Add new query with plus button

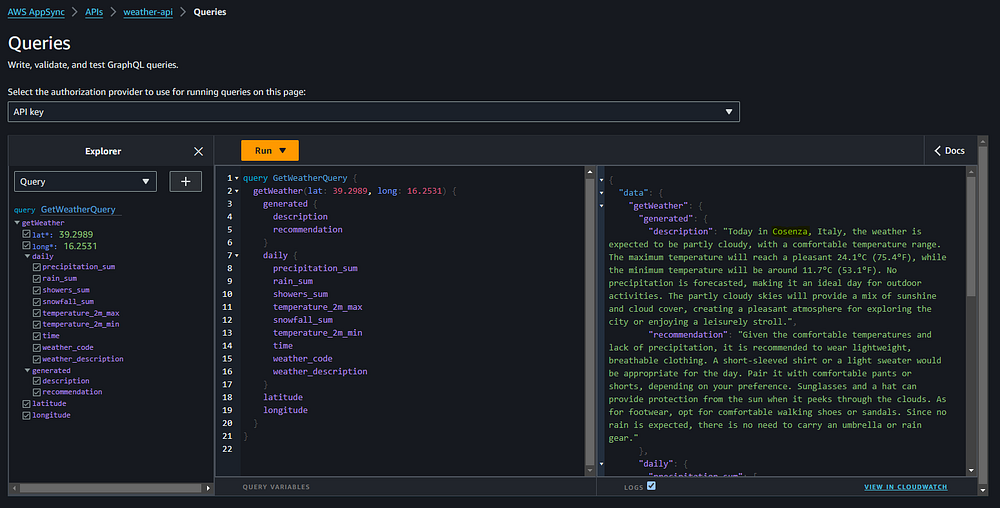coord(186,182)
